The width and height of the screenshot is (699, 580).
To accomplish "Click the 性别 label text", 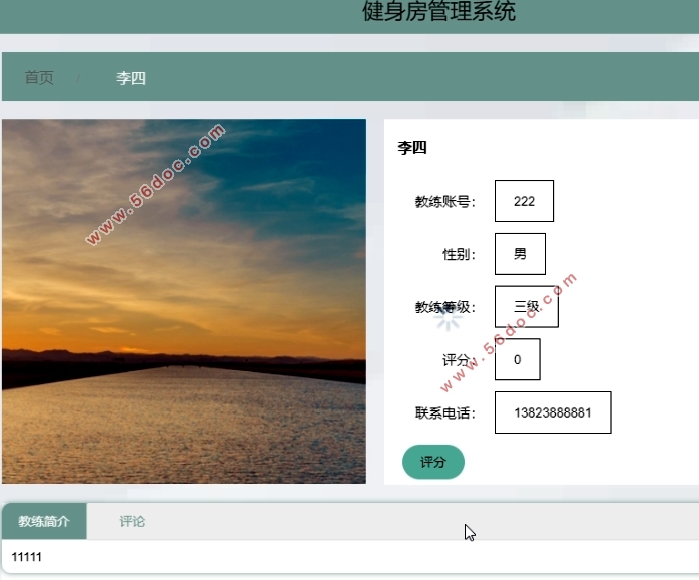I will tap(458, 255).
